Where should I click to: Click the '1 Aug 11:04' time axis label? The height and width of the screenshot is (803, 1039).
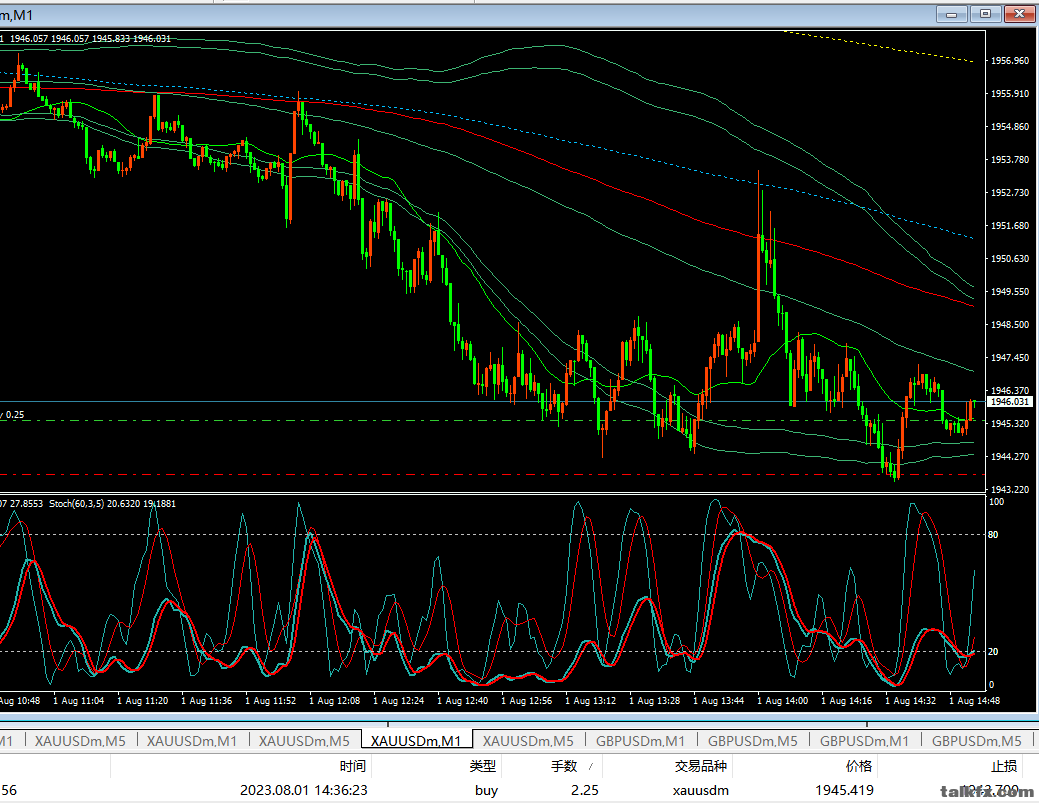(x=78, y=700)
